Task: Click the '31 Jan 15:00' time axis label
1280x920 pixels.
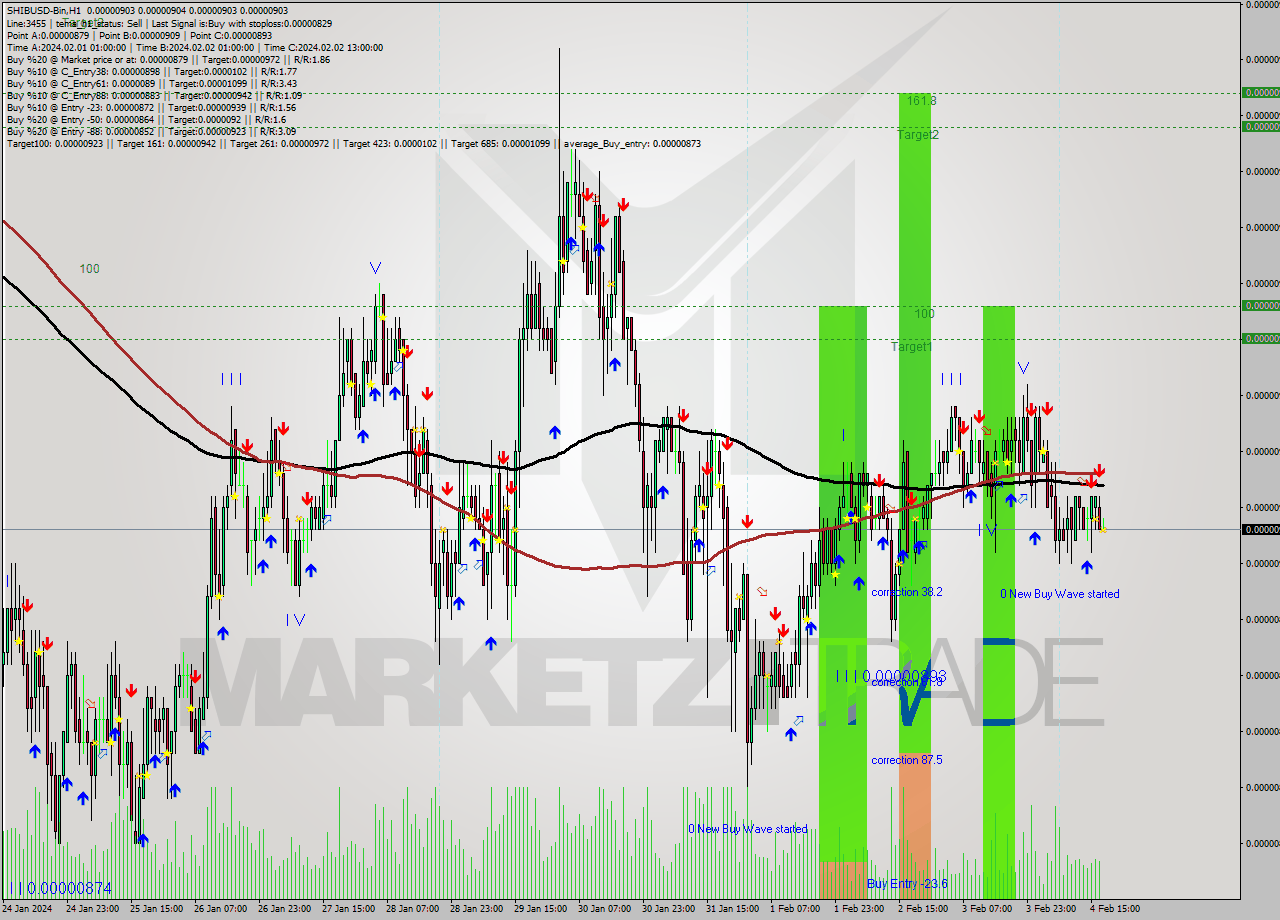Action: point(732,909)
